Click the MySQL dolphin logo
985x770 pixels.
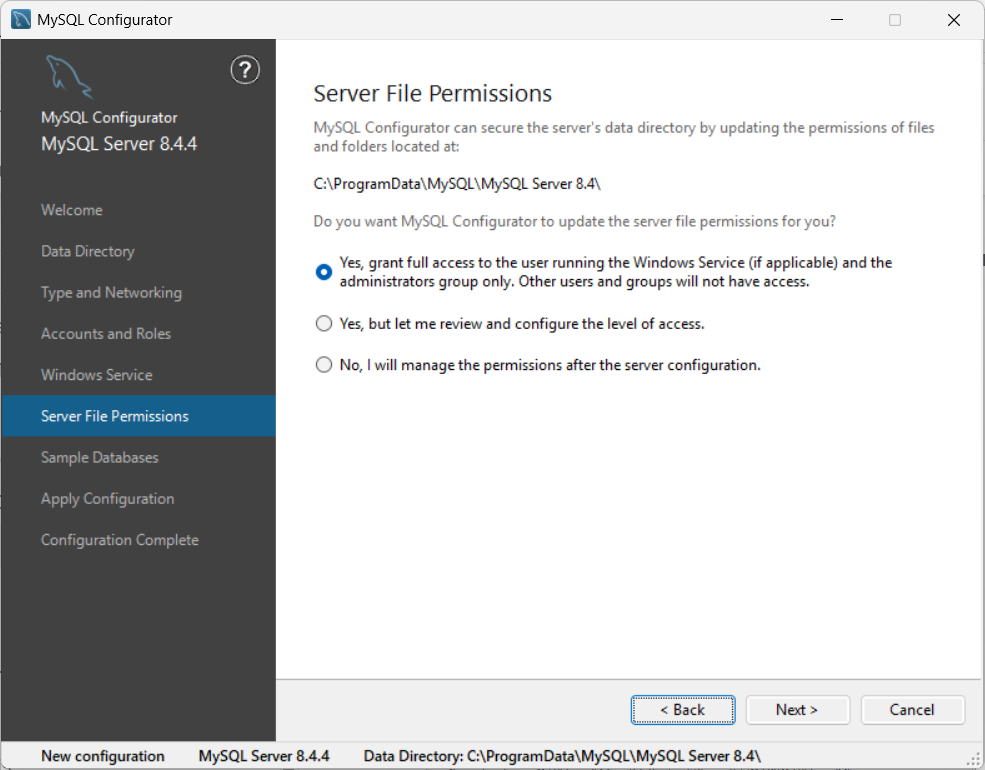click(x=66, y=75)
